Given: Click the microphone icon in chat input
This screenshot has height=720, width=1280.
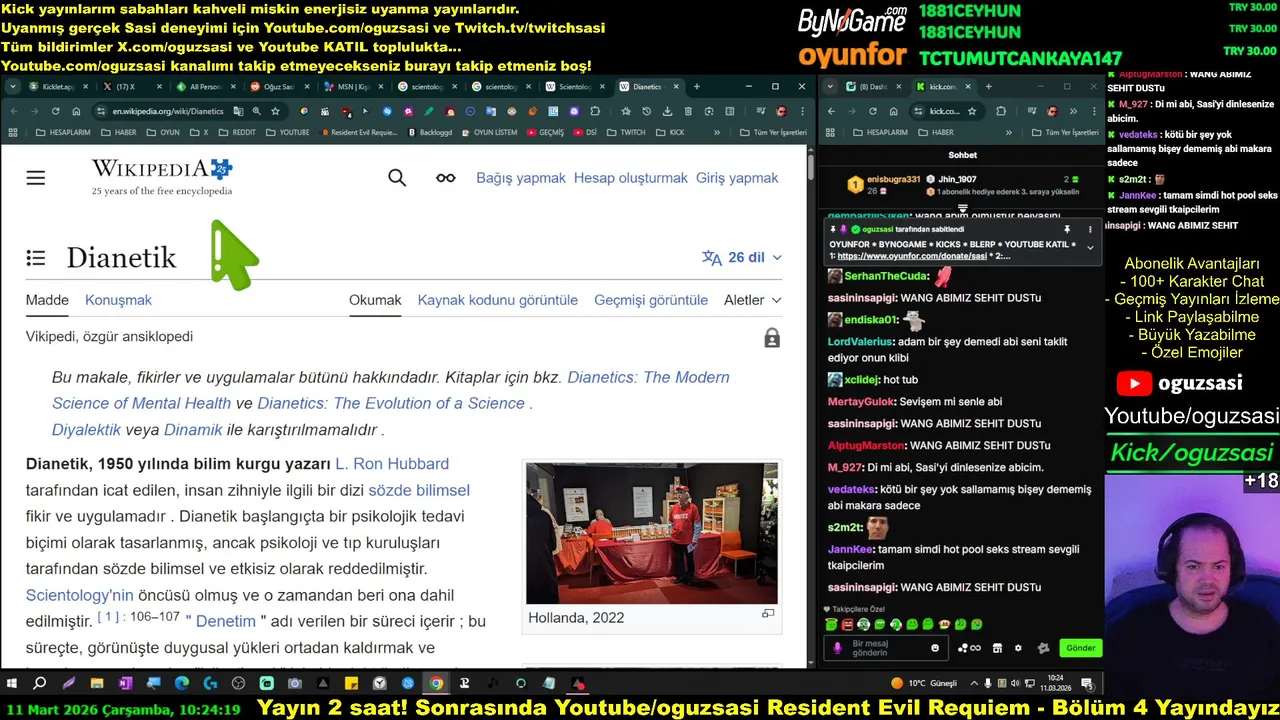Looking at the screenshot, I should (x=837, y=648).
